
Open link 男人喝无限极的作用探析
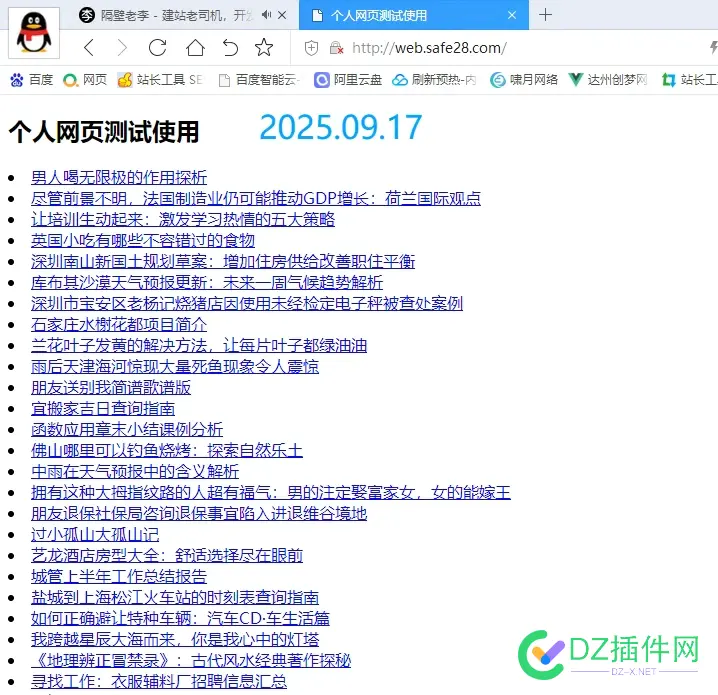click(119, 178)
